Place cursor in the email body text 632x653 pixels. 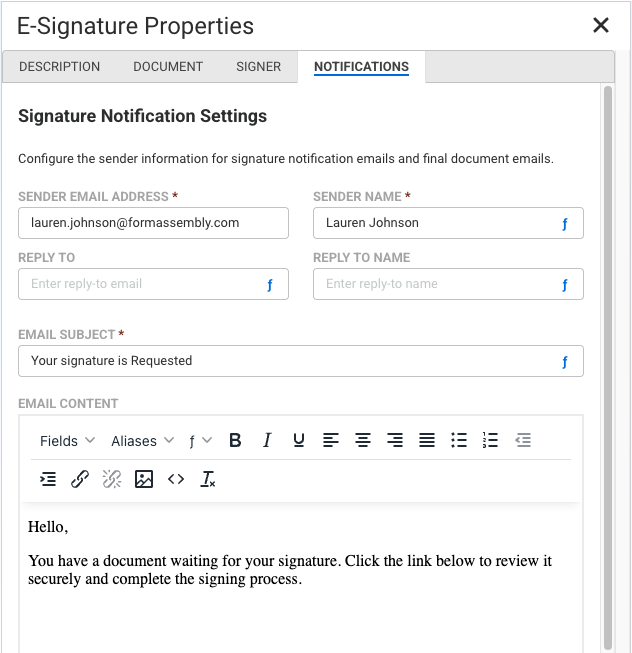(x=290, y=570)
